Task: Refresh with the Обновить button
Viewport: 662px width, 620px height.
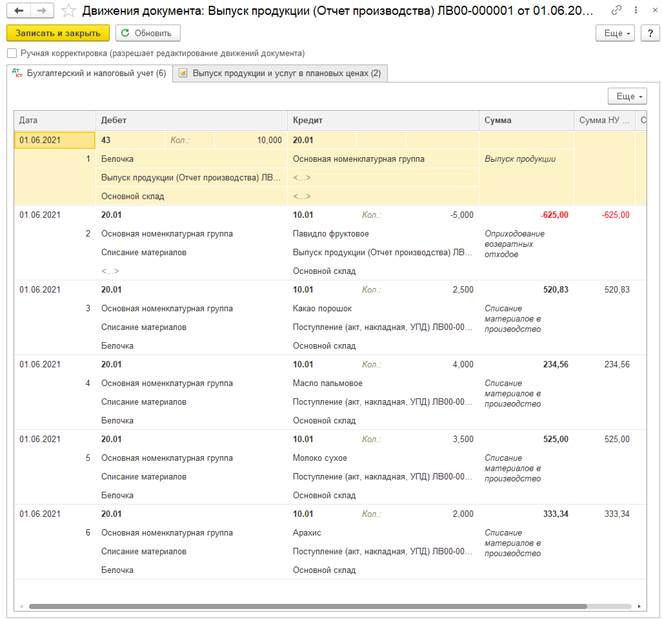Action: point(148,33)
